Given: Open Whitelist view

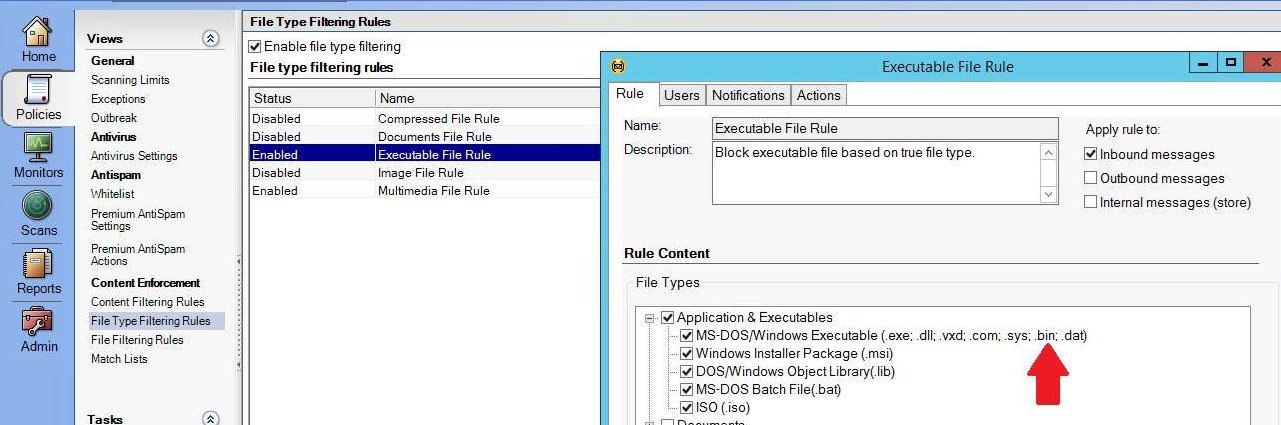Looking at the screenshot, I should [x=112, y=194].
